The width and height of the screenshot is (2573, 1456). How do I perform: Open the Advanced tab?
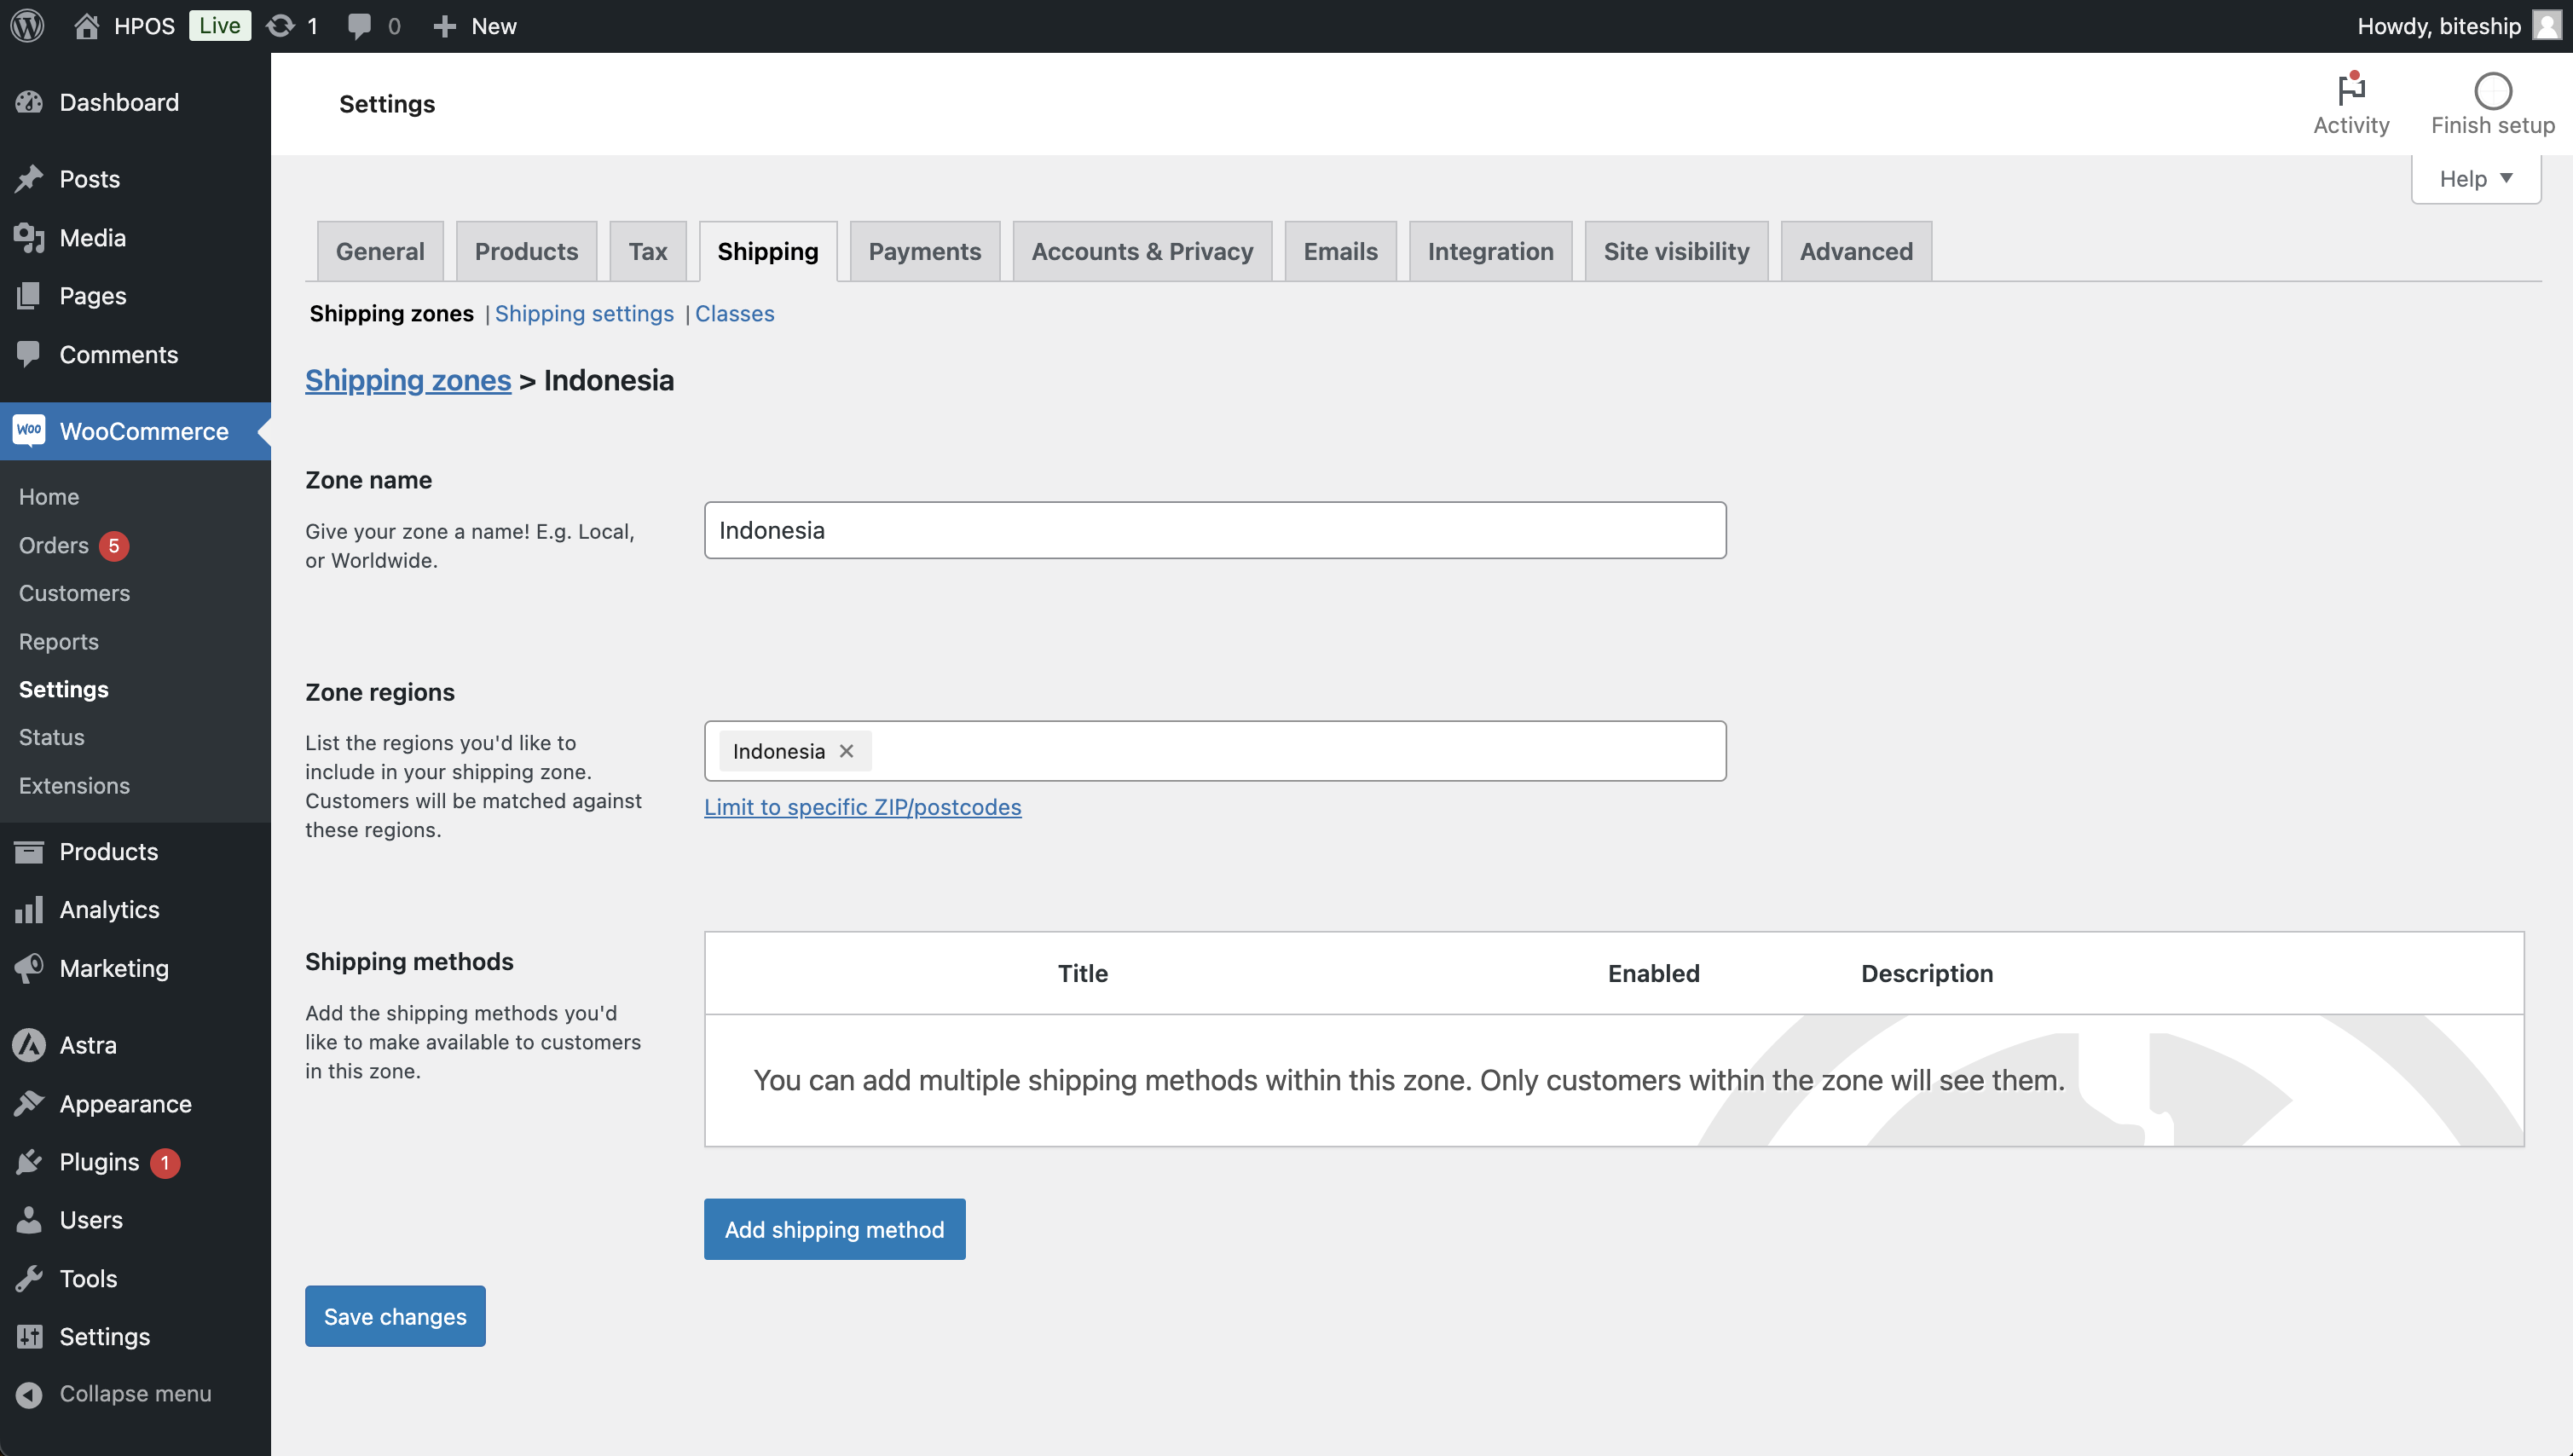pos(1856,251)
